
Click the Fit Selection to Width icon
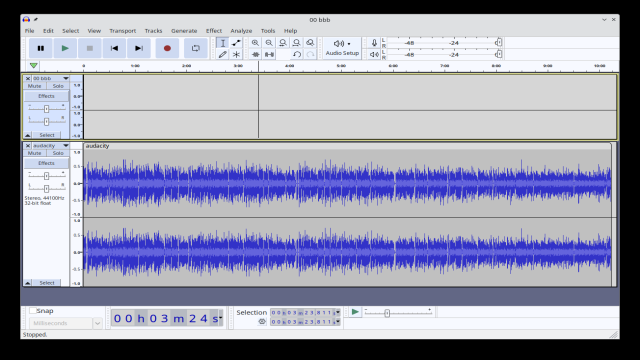coord(282,43)
